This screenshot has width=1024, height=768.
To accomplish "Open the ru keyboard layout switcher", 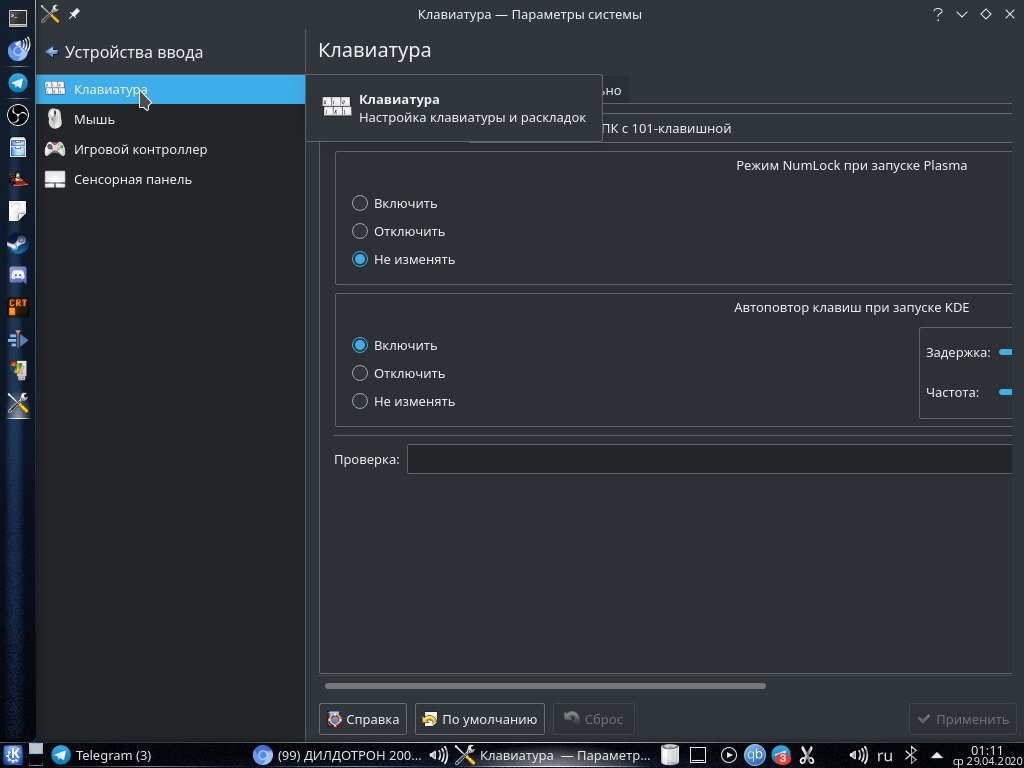I will (x=884, y=755).
